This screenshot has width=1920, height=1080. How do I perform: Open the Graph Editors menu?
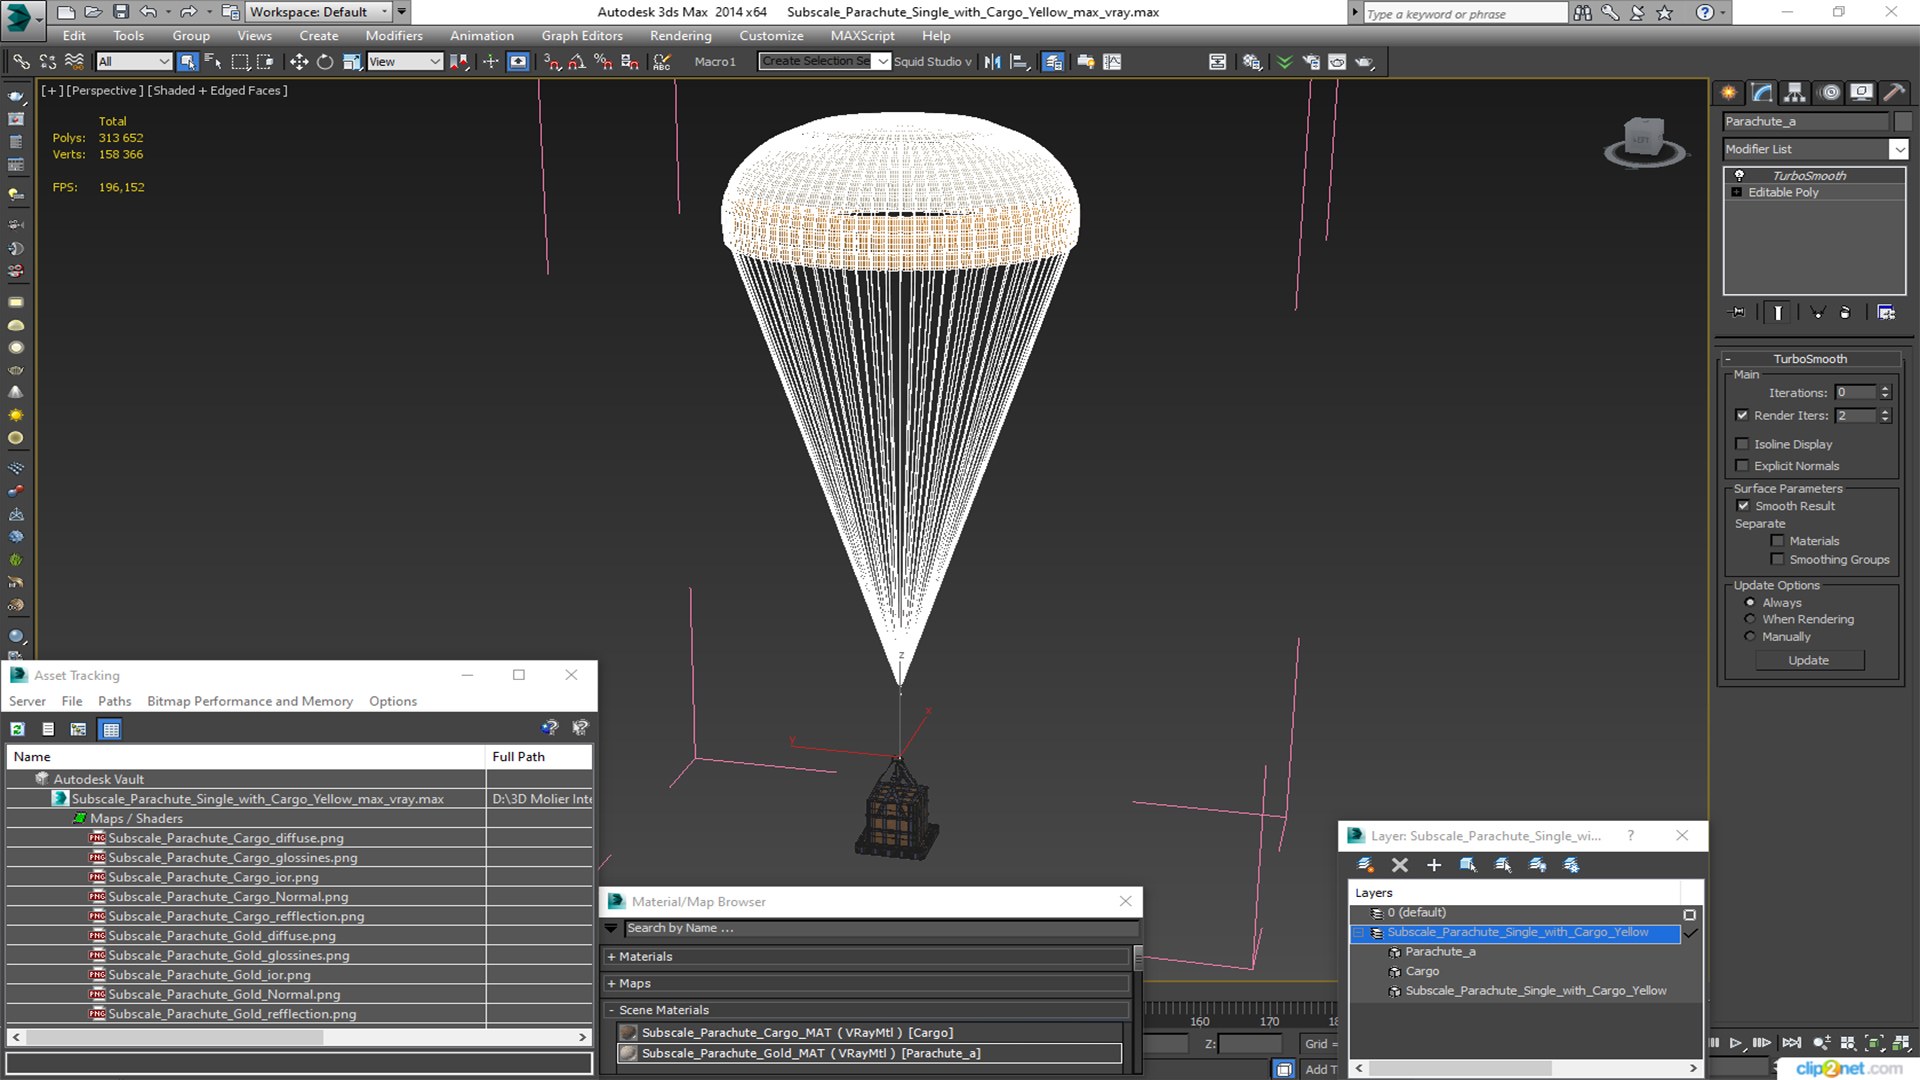click(x=582, y=36)
